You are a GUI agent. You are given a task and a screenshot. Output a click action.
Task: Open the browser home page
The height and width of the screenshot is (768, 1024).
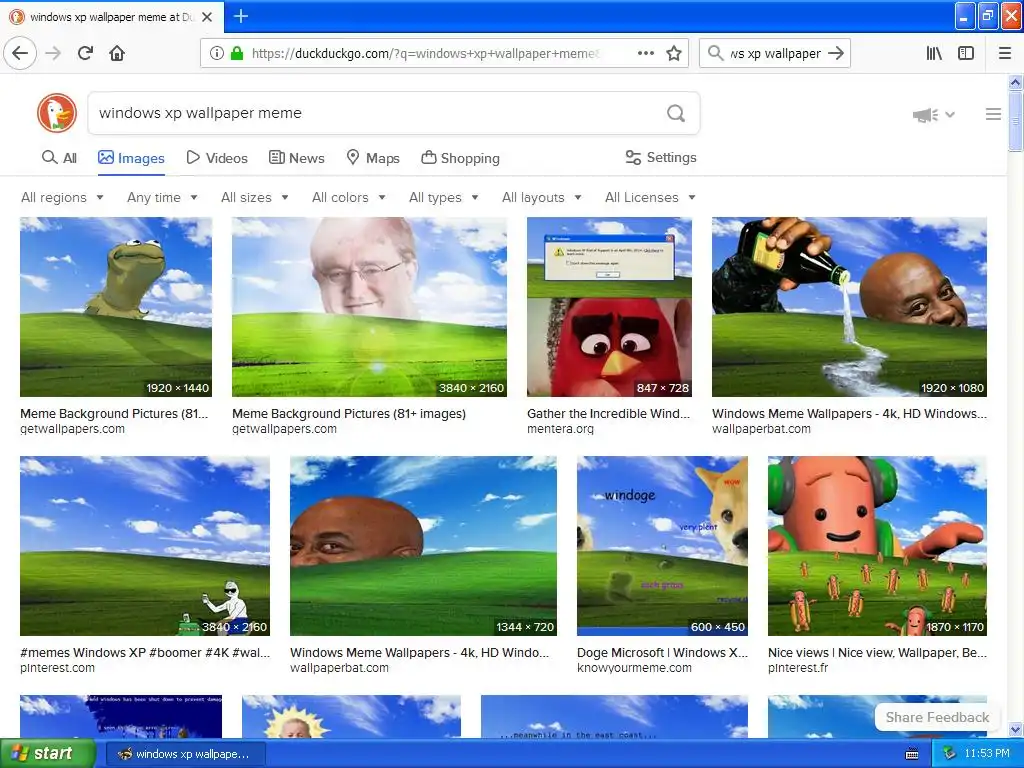(117, 53)
